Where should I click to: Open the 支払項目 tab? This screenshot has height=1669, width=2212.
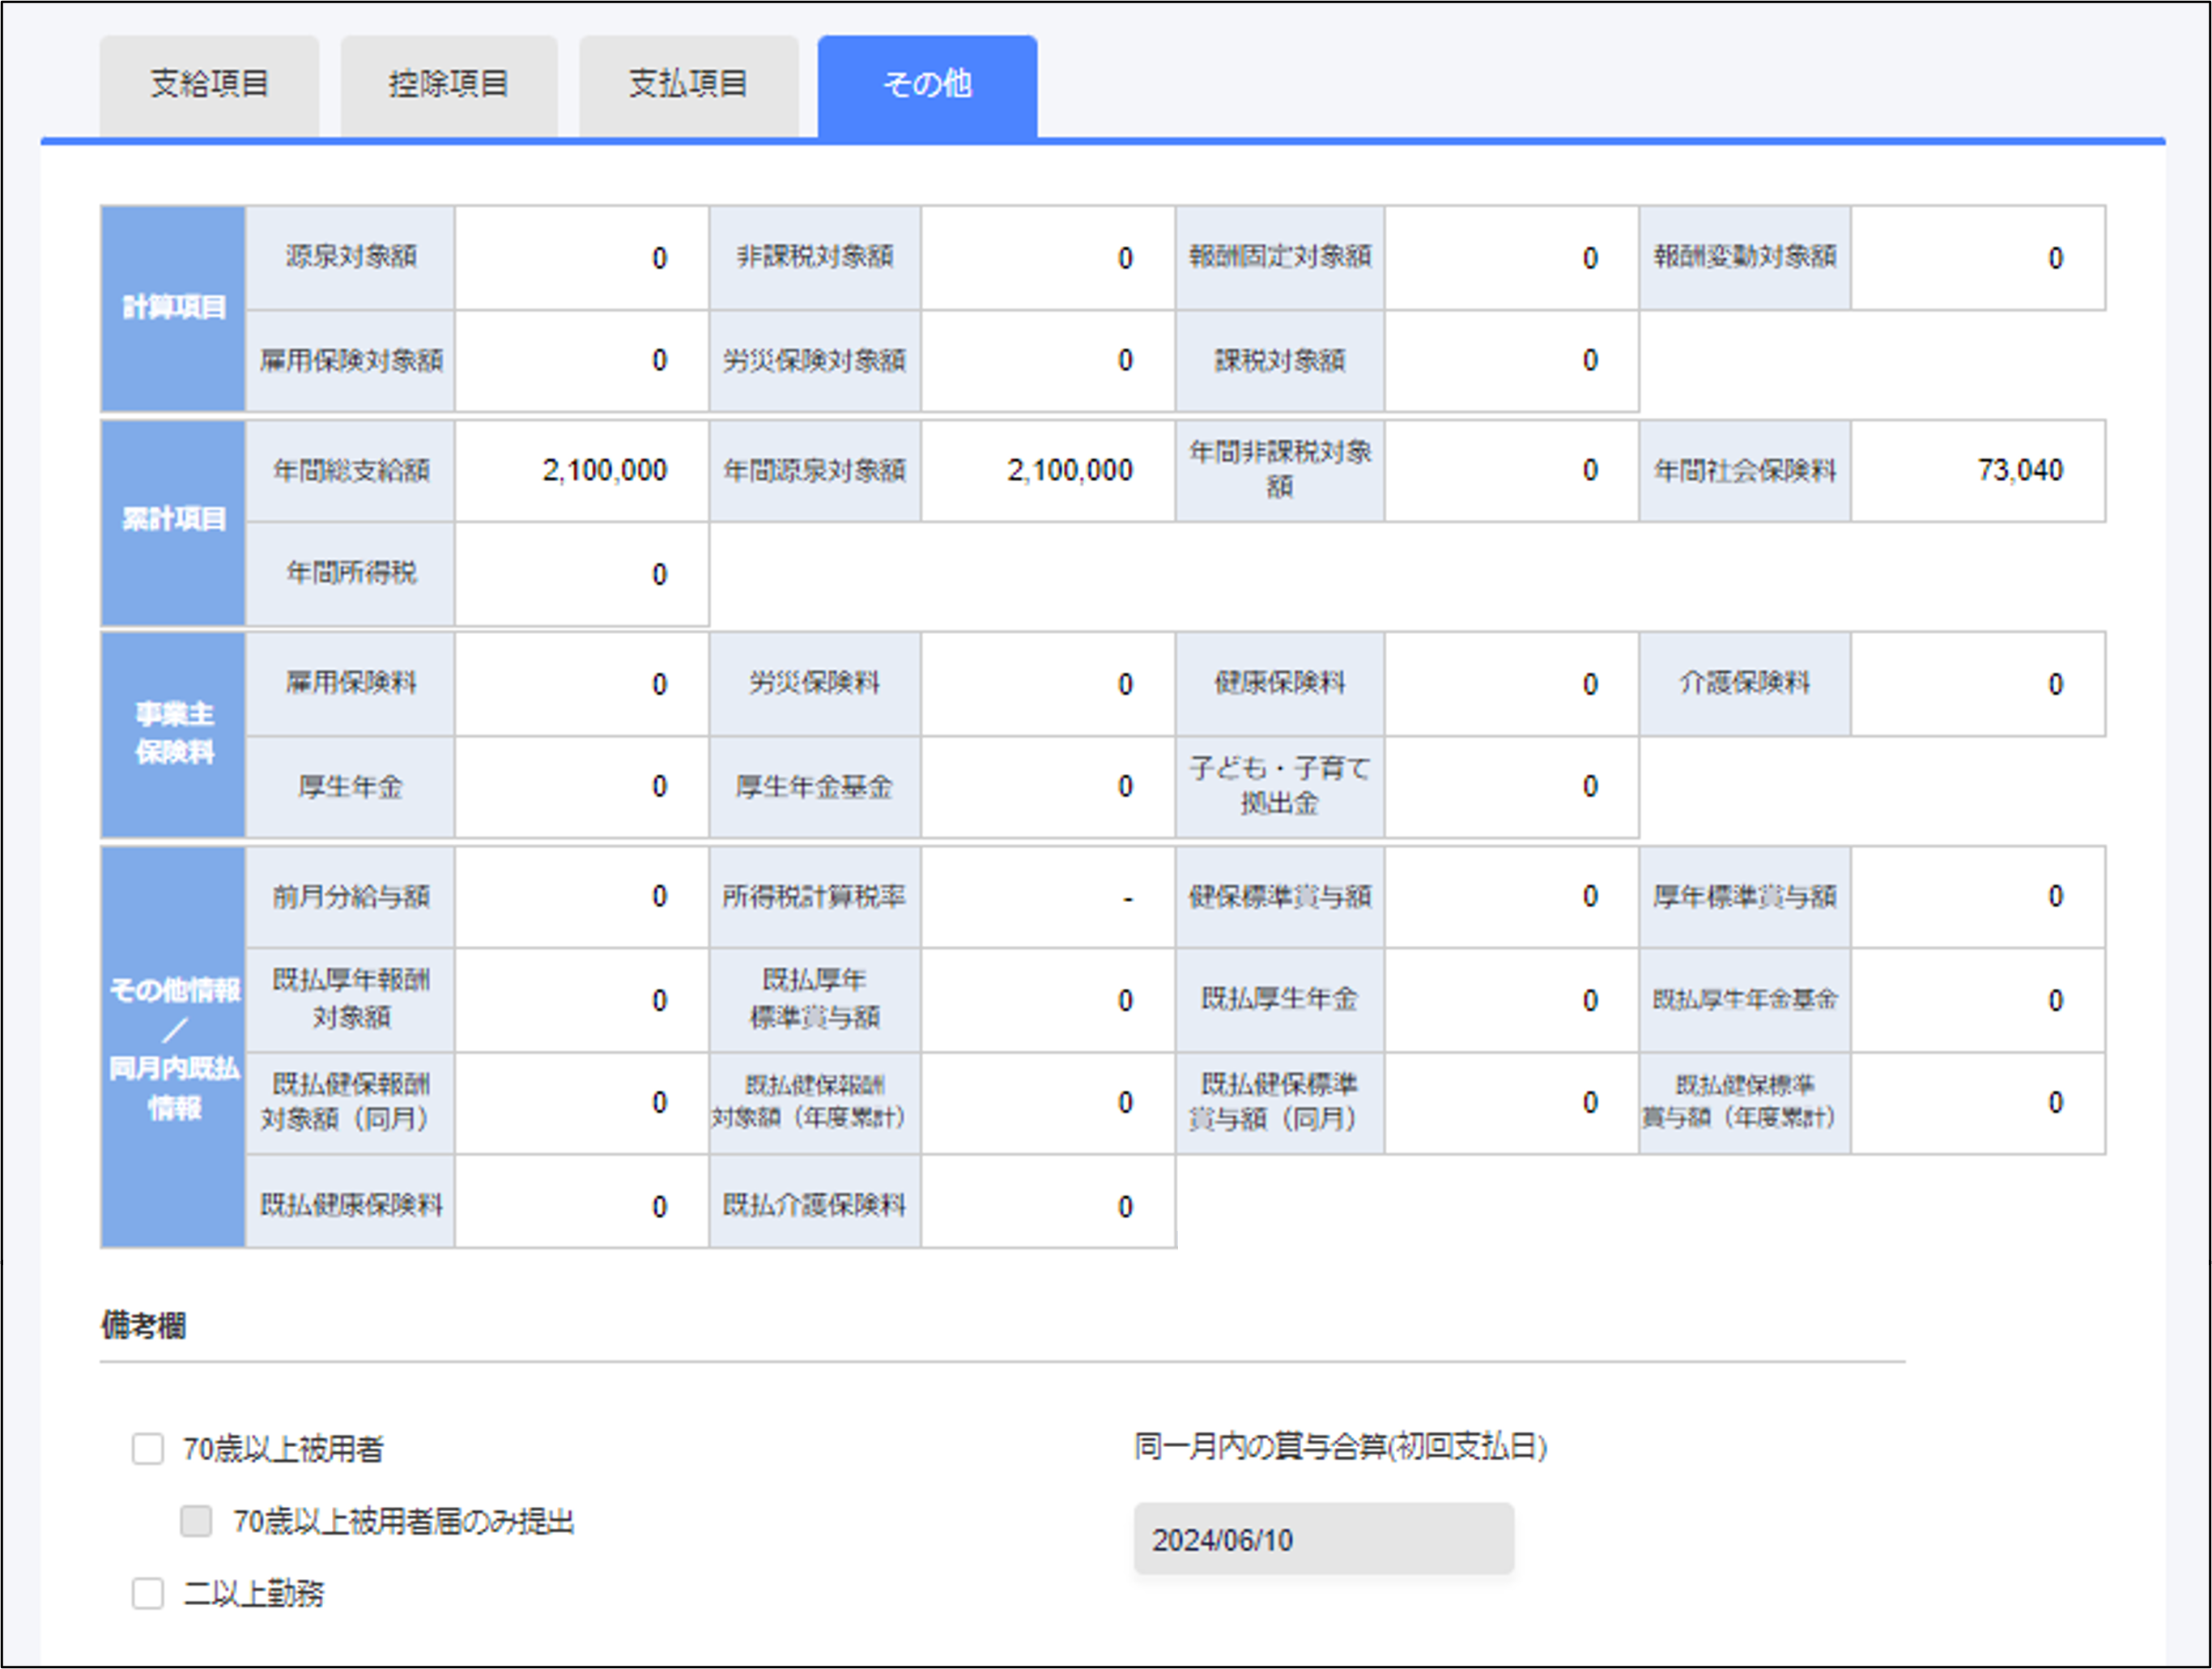(689, 84)
